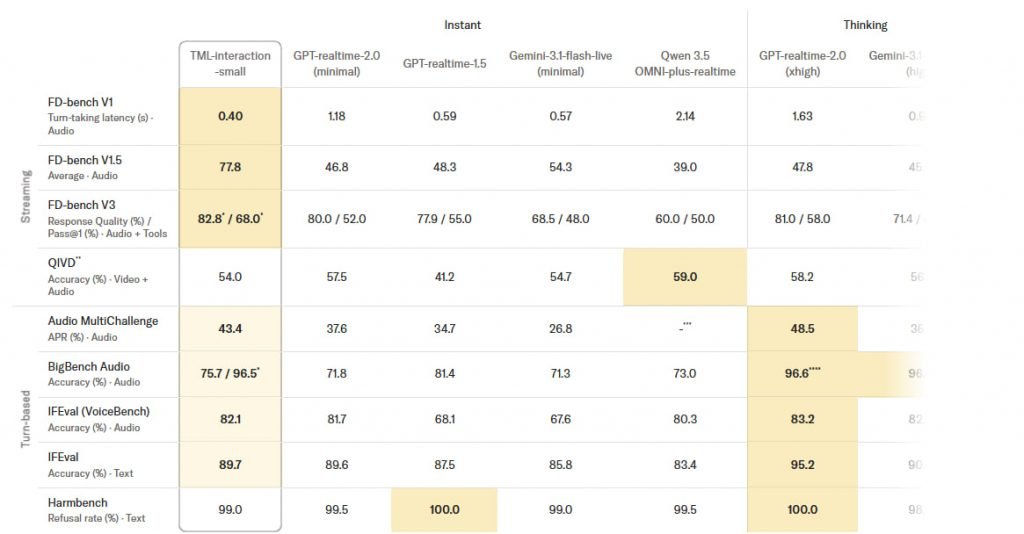Select the highlighted 59.0 QIVD cell
Image resolution: width=1024 pixels, height=534 pixels.
point(684,277)
